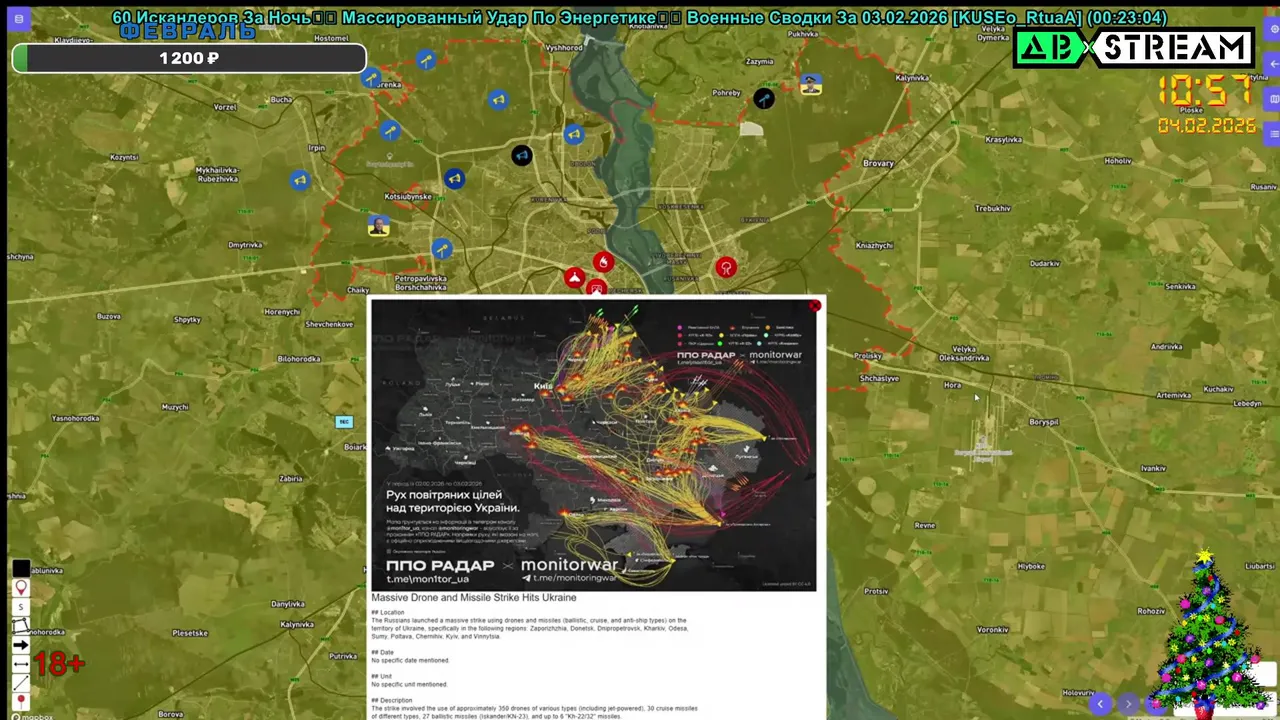Close the strike report popup
This screenshot has height=720, width=1280.
(815, 306)
